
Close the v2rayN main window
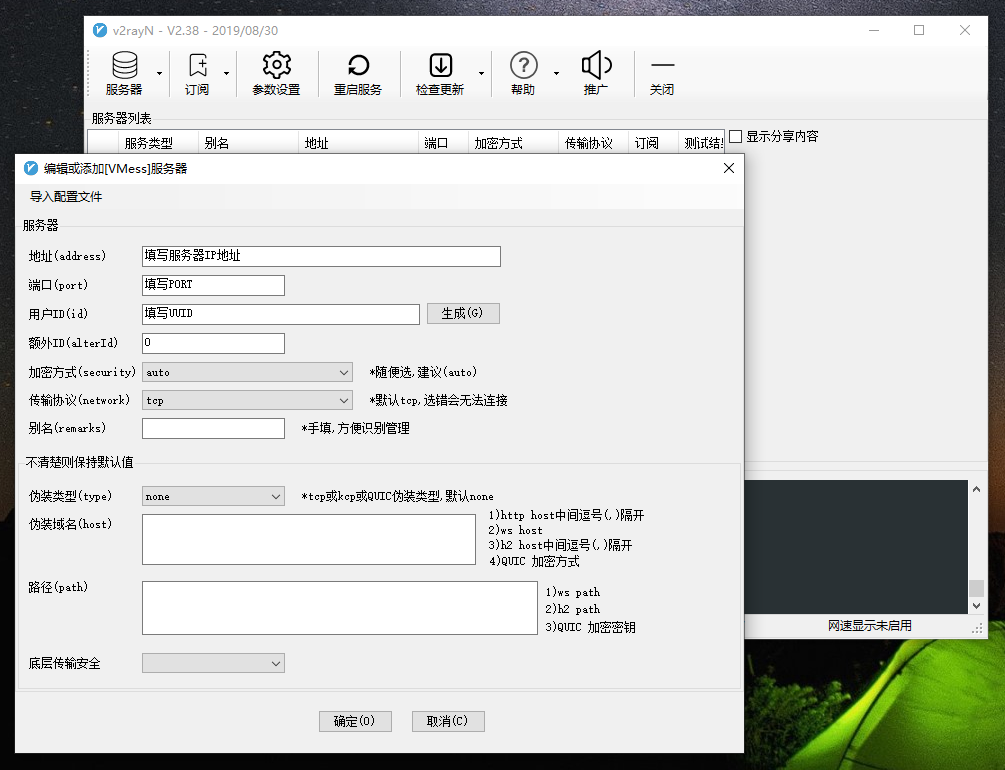coord(965,30)
